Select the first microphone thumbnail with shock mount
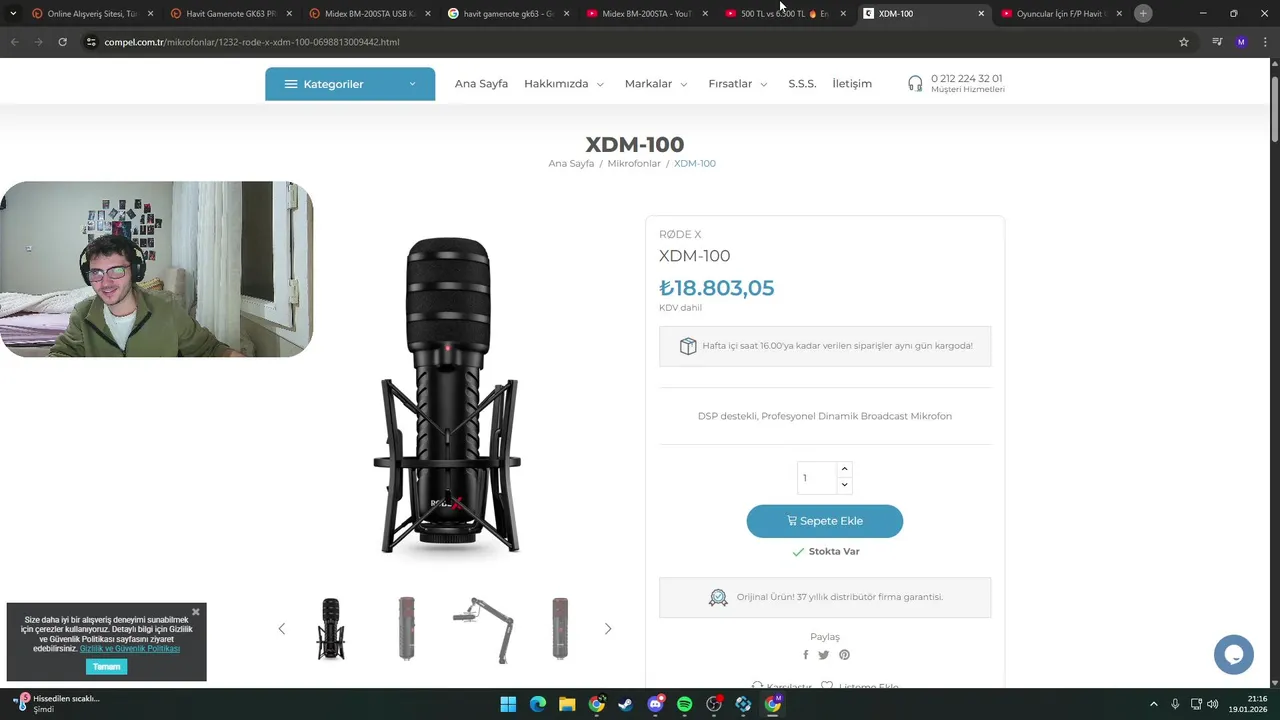This screenshot has height=720, width=1280. [330, 629]
